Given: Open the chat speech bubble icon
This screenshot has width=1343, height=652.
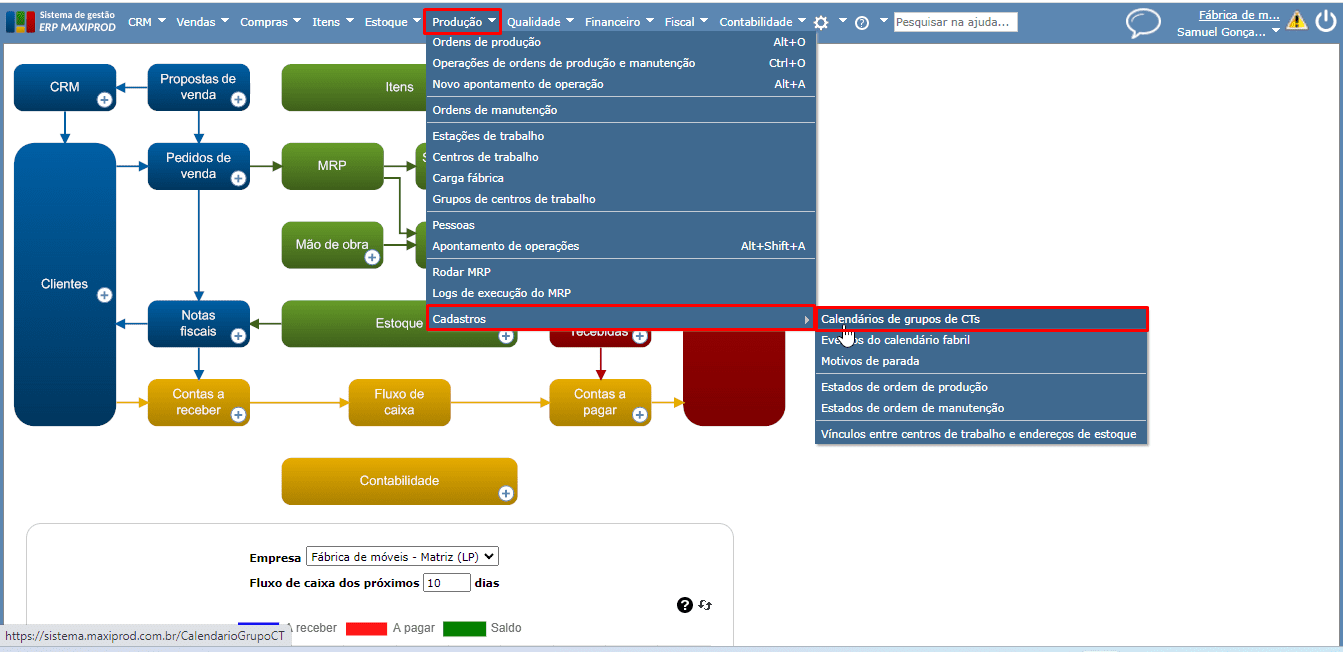Looking at the screenshot, I should tap(1143, 23).
